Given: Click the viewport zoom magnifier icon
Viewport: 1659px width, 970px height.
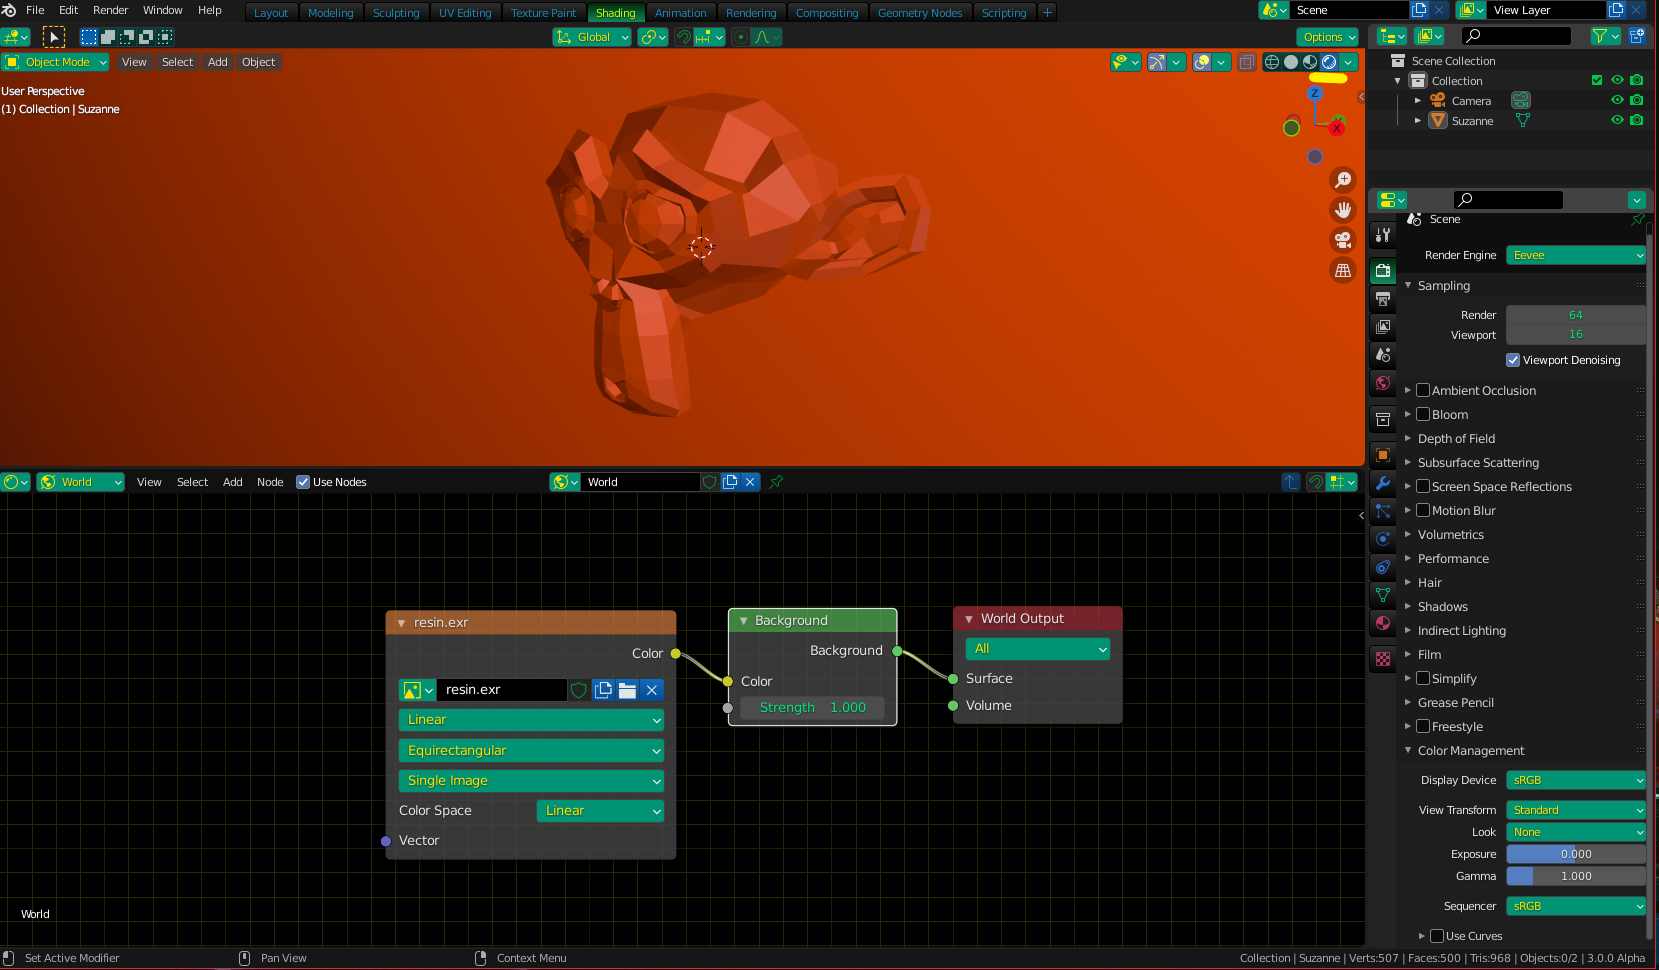Looking at the screenshot, I should [x=1343, y=180].
